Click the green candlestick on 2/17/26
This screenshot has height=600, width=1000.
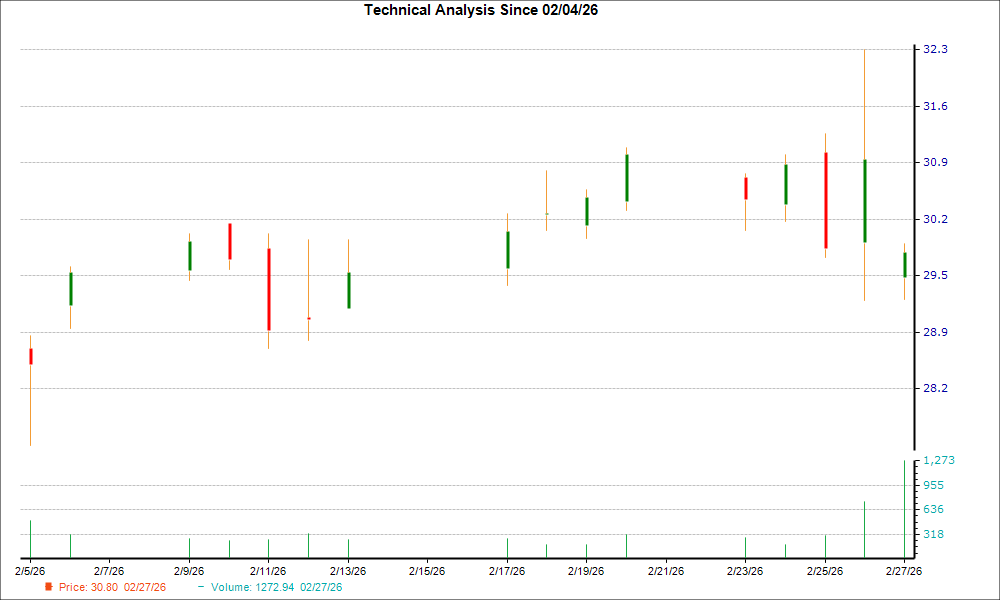508,251
